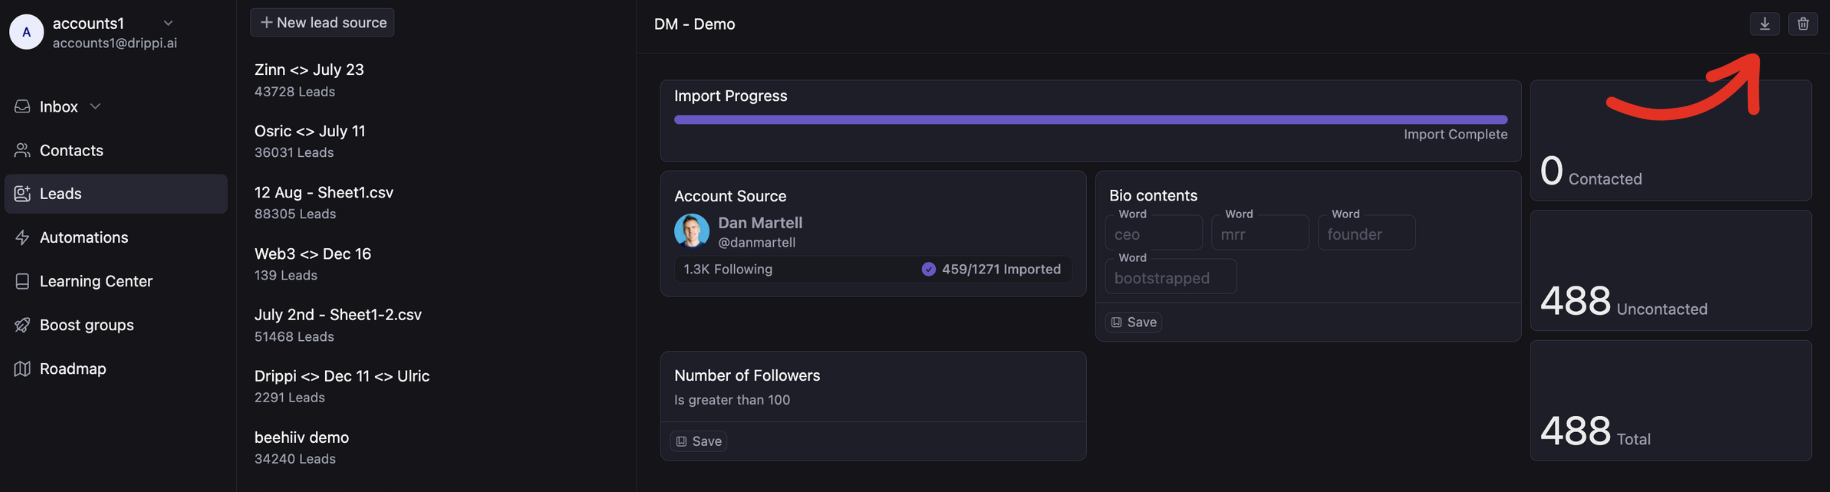The width and height of the screenshot is (1830, 492).
Task: Open the accounts1 account switcher dropdown
Action: tap(168, 23)
